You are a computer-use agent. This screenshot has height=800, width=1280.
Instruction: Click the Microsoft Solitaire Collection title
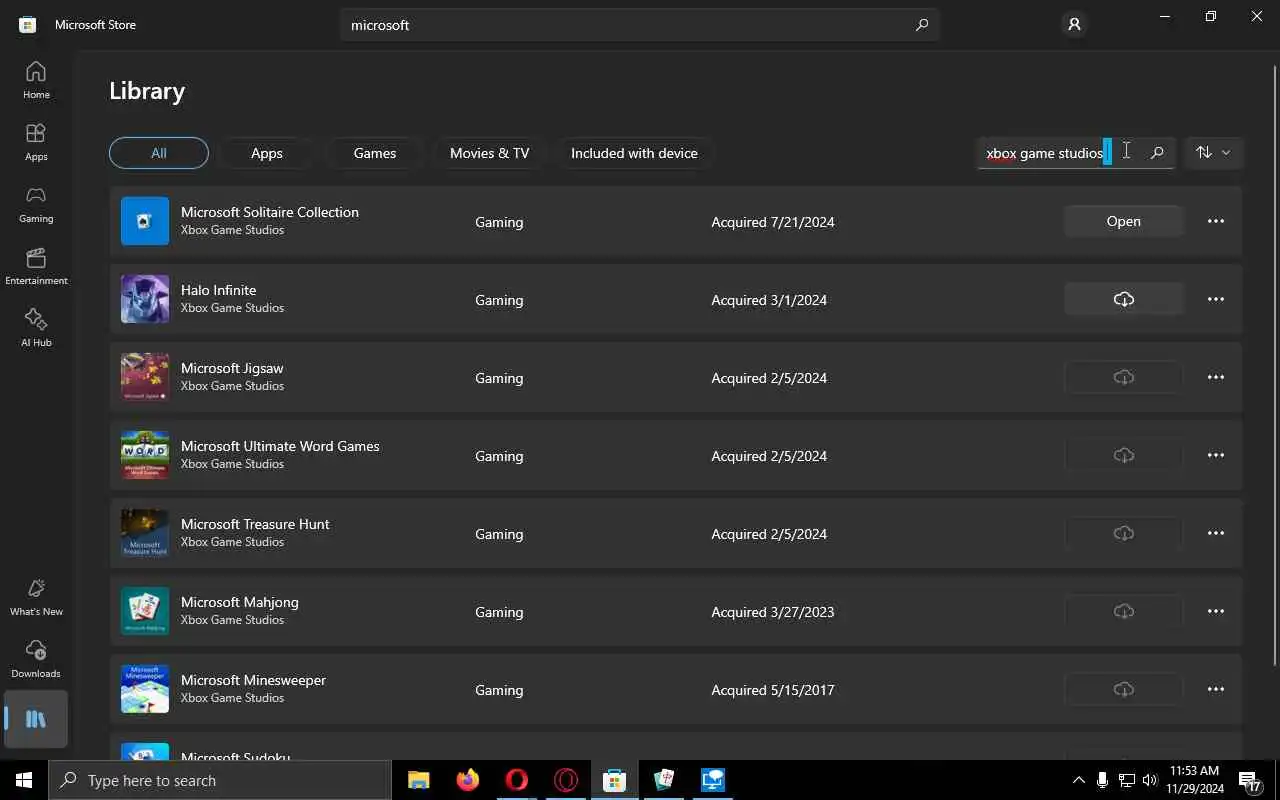pos(270,212)
